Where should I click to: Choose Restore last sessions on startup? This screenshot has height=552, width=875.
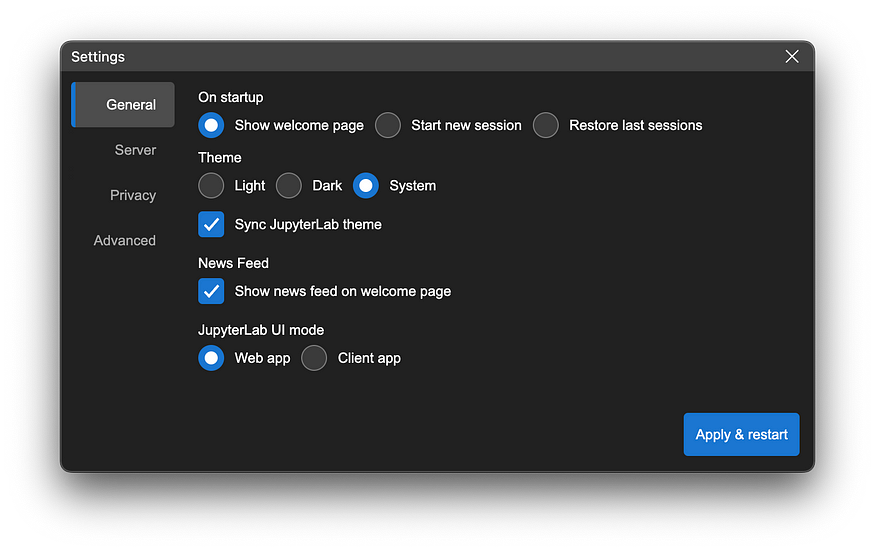click(546, 125)
